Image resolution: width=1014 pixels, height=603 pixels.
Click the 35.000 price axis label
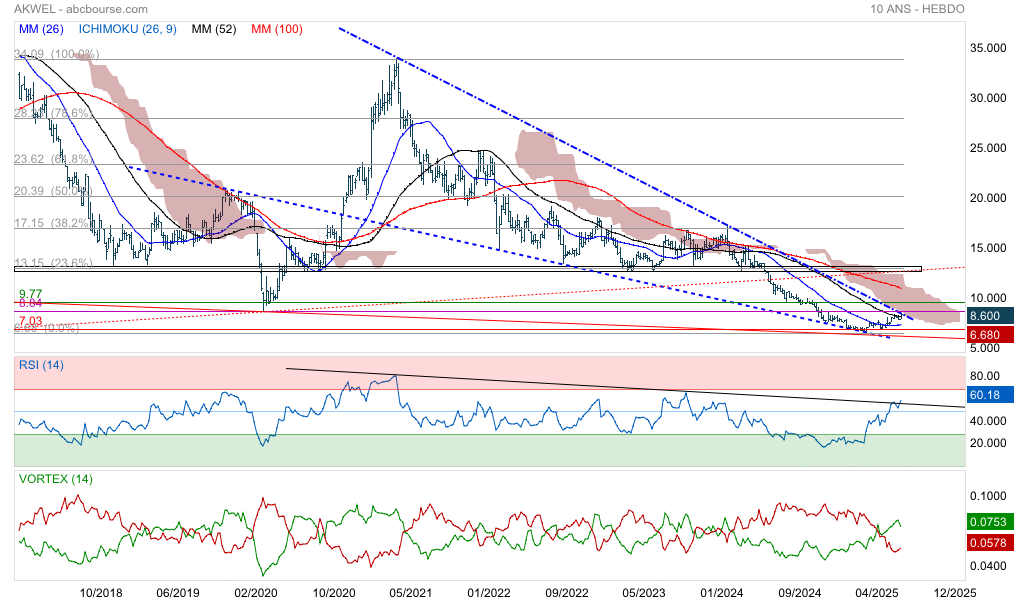[x=988, y=48]
